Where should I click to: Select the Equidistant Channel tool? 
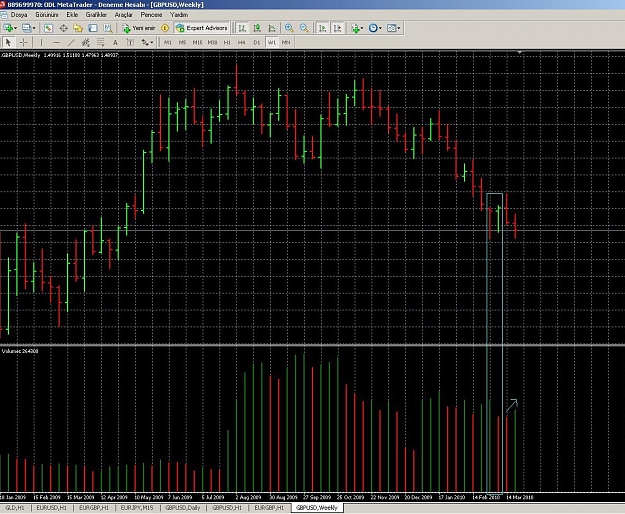(86, 42)
